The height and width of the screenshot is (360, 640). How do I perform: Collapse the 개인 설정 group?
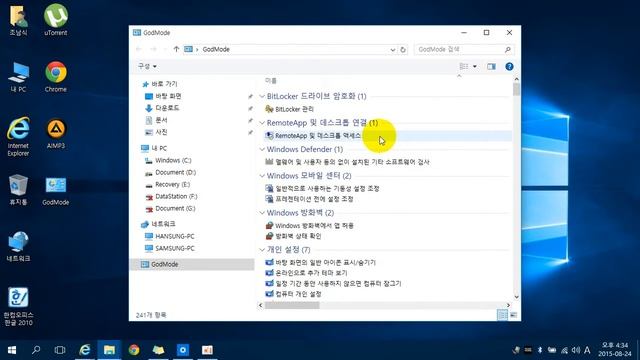[x=262, y=249]
